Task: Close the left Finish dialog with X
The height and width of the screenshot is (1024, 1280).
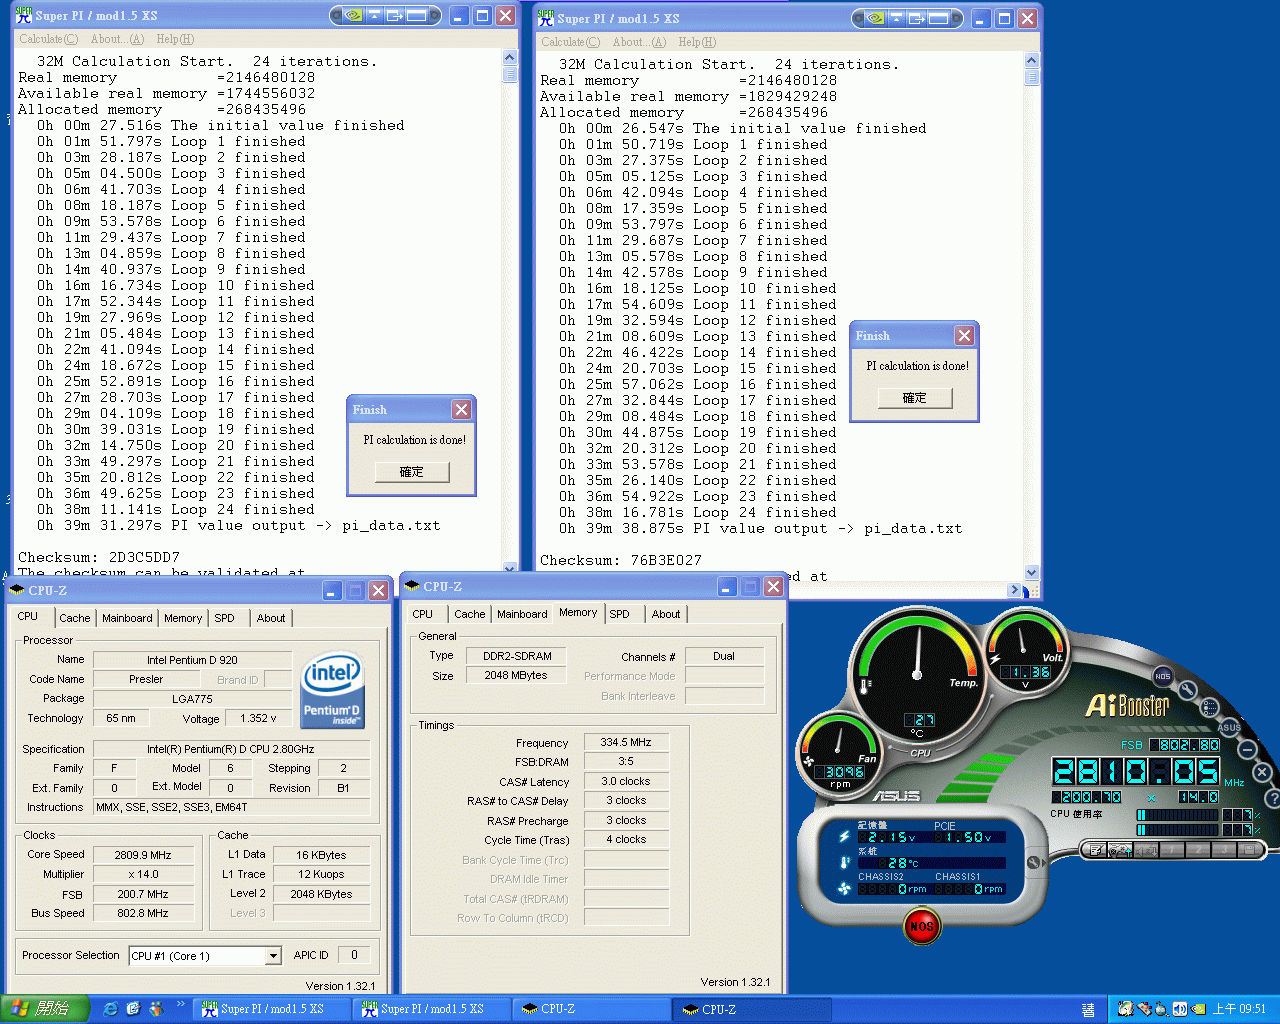Action: (461, 409)
